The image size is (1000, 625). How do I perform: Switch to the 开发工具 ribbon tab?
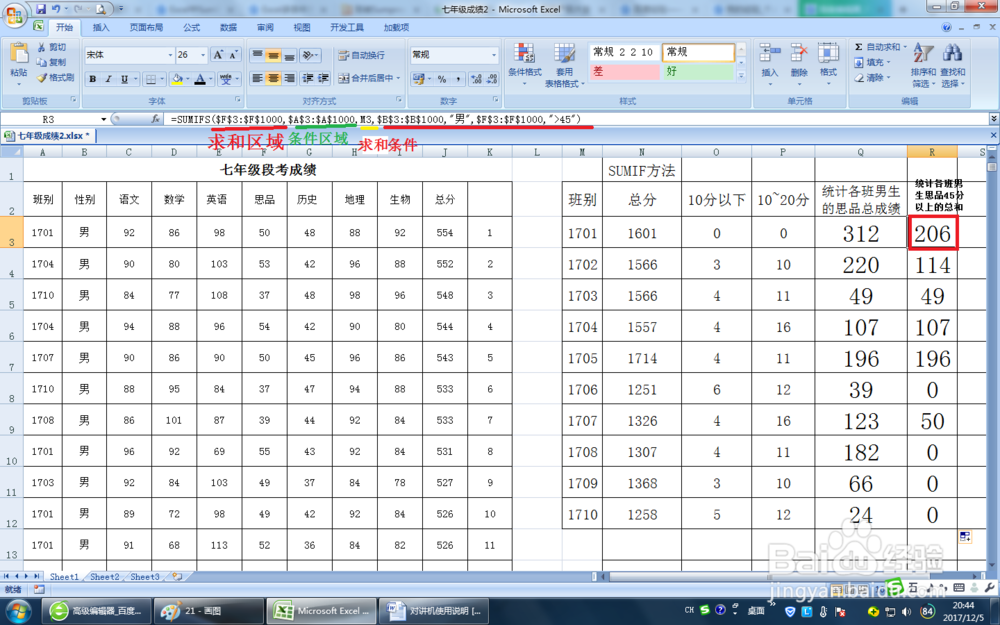(347, 27)
